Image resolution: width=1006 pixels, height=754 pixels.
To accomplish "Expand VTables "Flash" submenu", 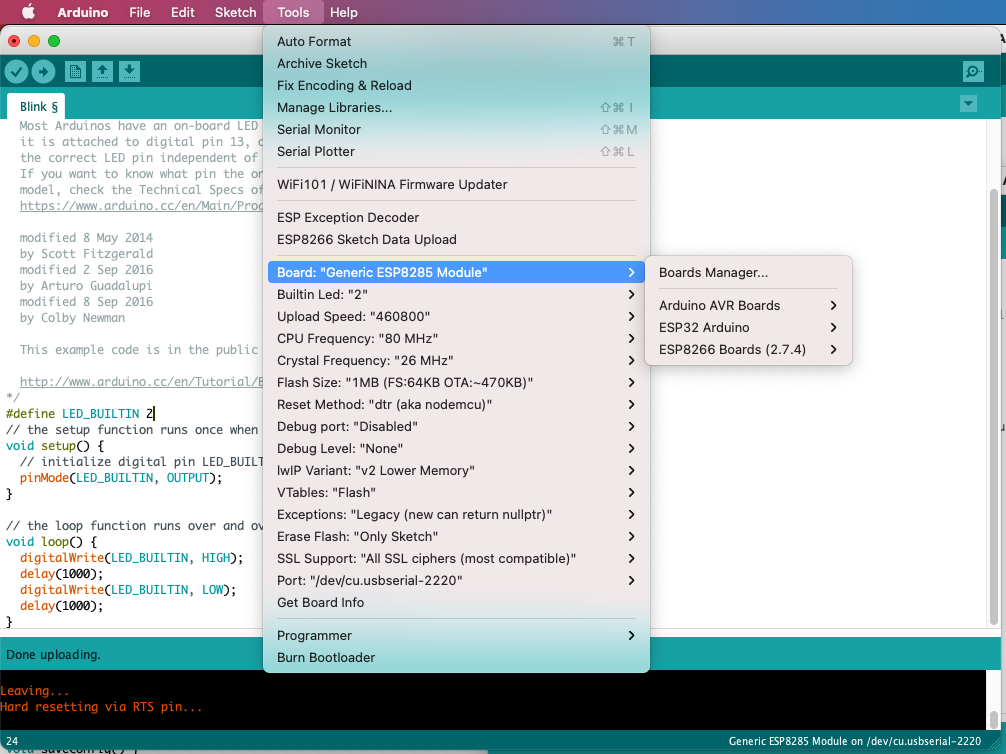I will click(x=456, y=493).
